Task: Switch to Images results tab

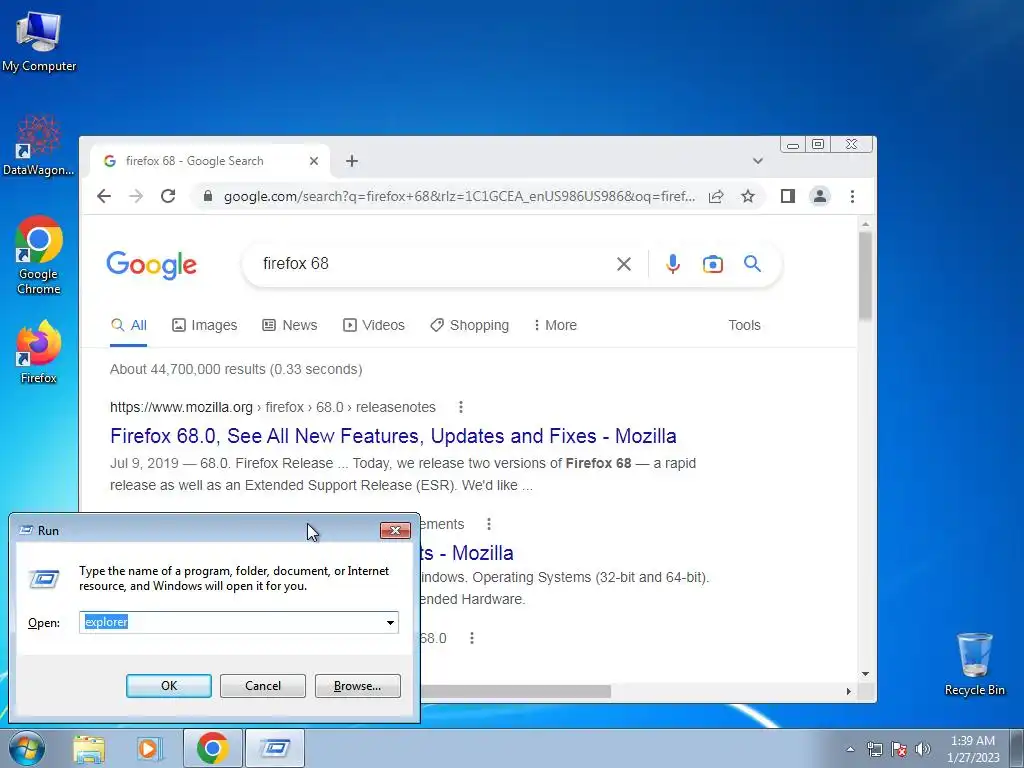Action: tap(204, 325)
